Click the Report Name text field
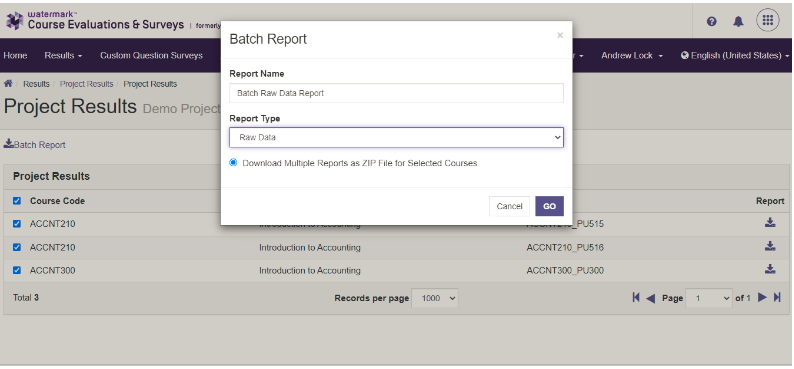Screen dimensions: 794x369 [396, 93]
